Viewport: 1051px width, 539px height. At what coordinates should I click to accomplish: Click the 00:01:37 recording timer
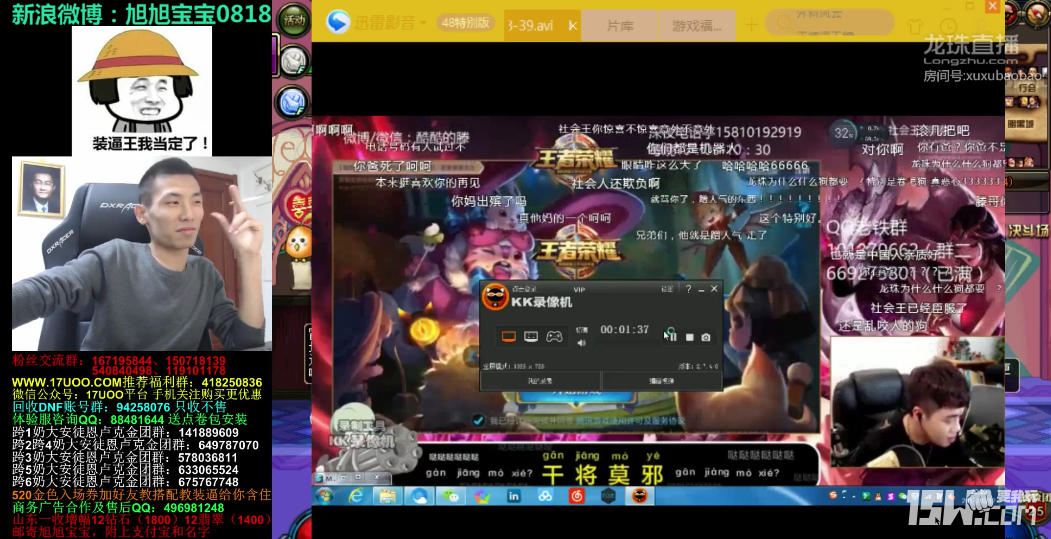625,329
